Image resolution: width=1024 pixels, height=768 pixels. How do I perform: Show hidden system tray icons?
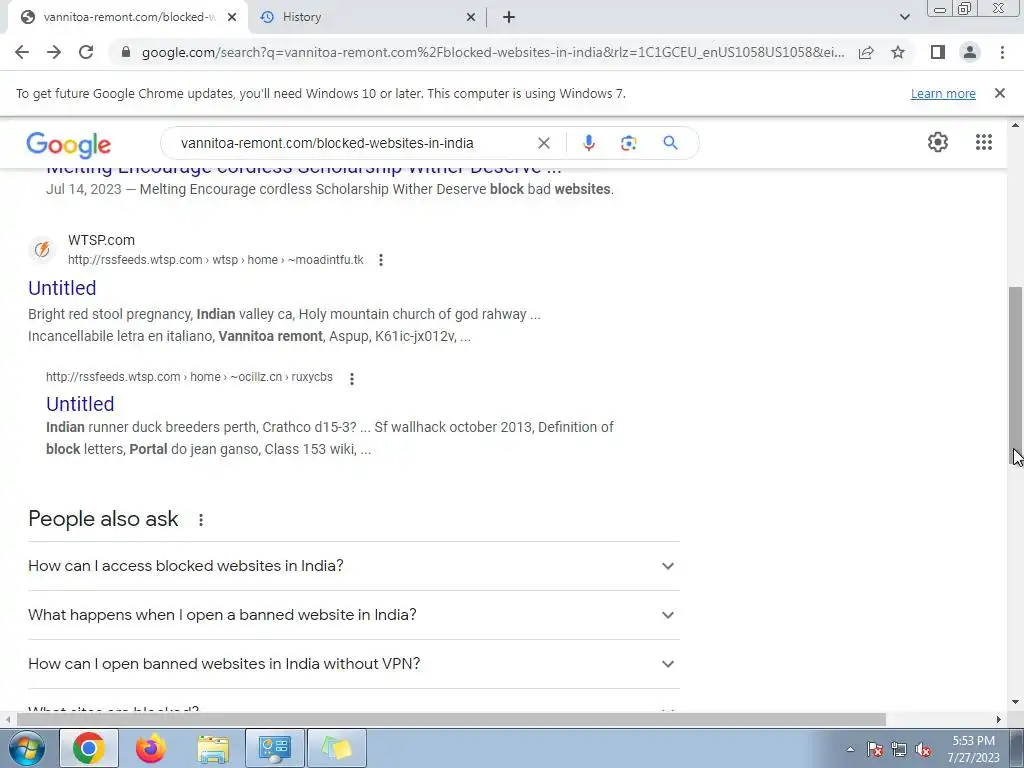850,749
